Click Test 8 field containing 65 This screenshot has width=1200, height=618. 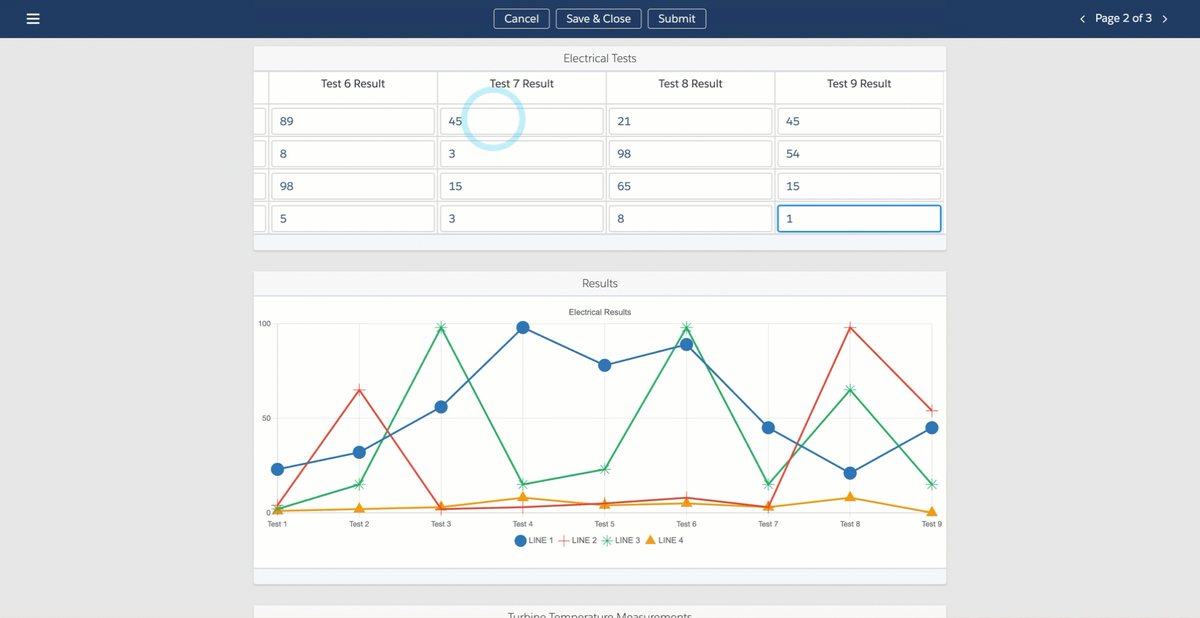[x=691, y=186]
